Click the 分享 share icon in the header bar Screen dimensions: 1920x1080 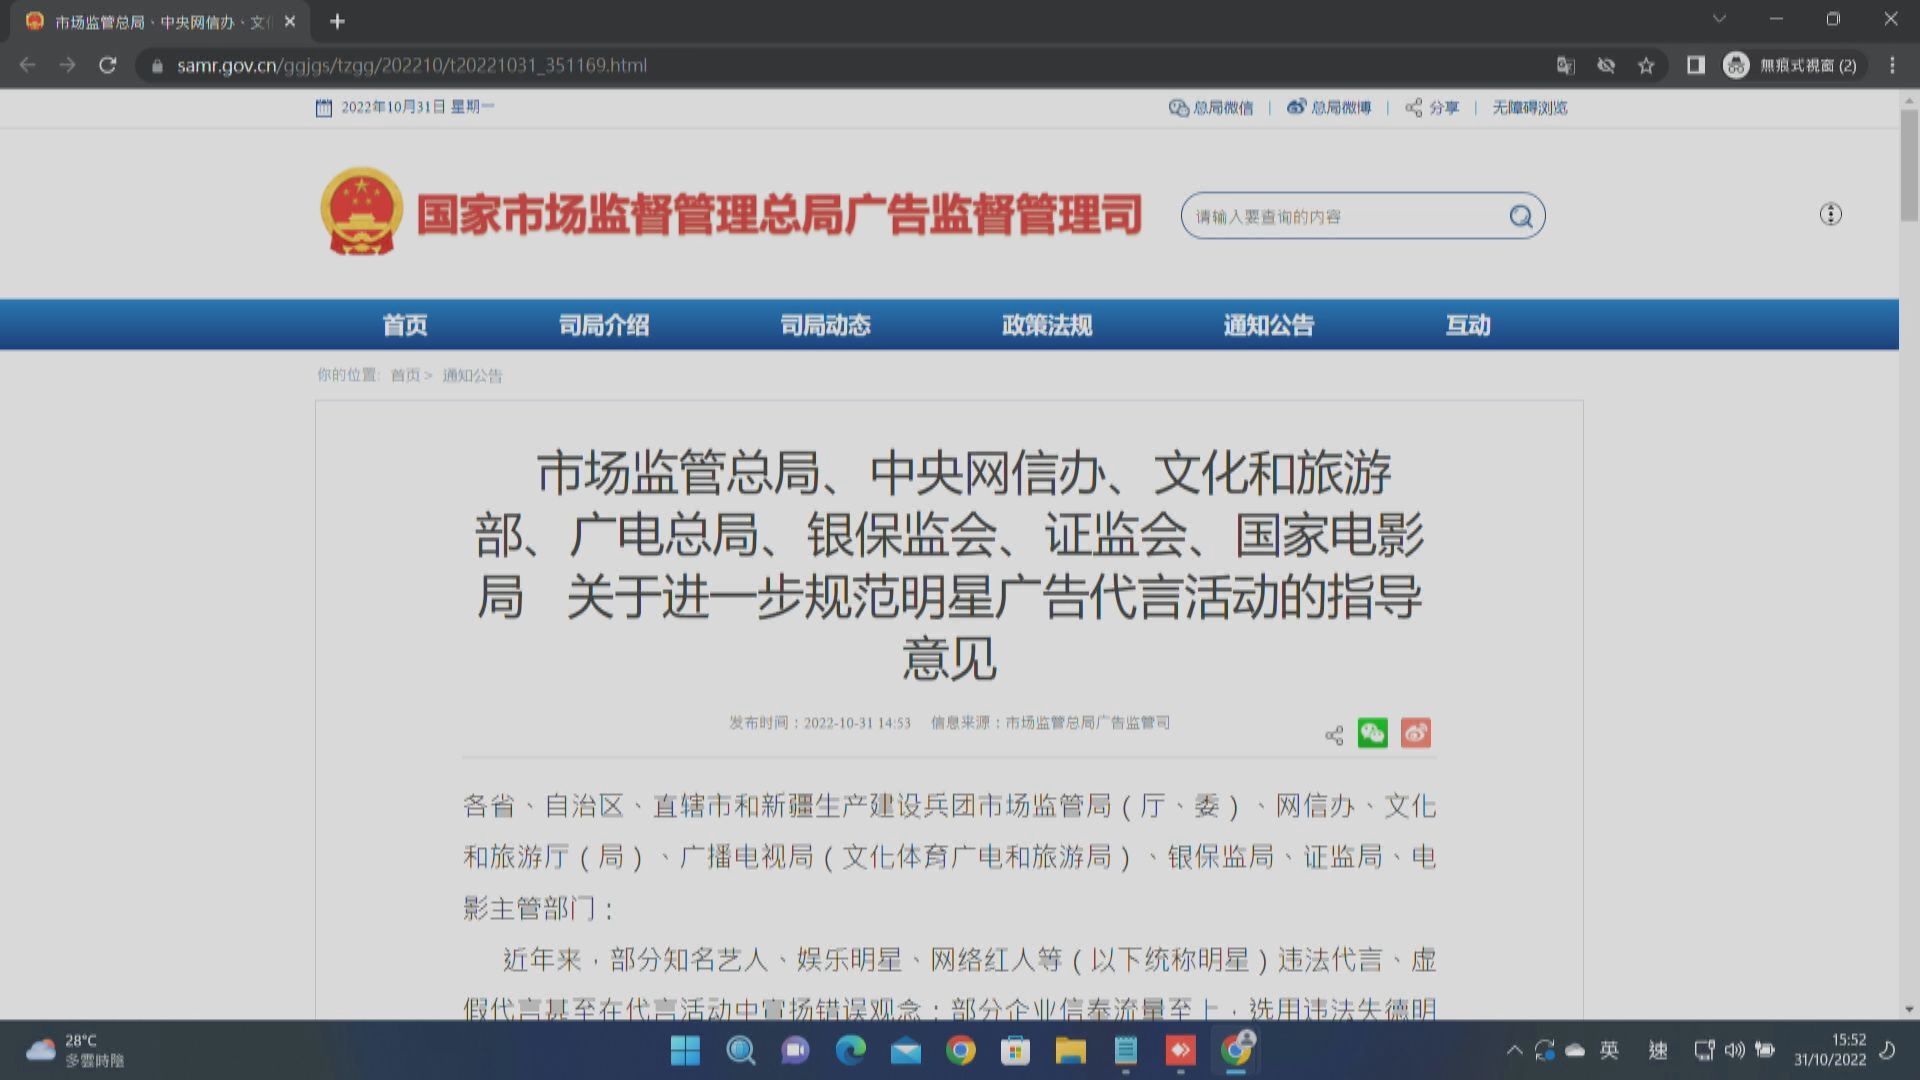1413,107
